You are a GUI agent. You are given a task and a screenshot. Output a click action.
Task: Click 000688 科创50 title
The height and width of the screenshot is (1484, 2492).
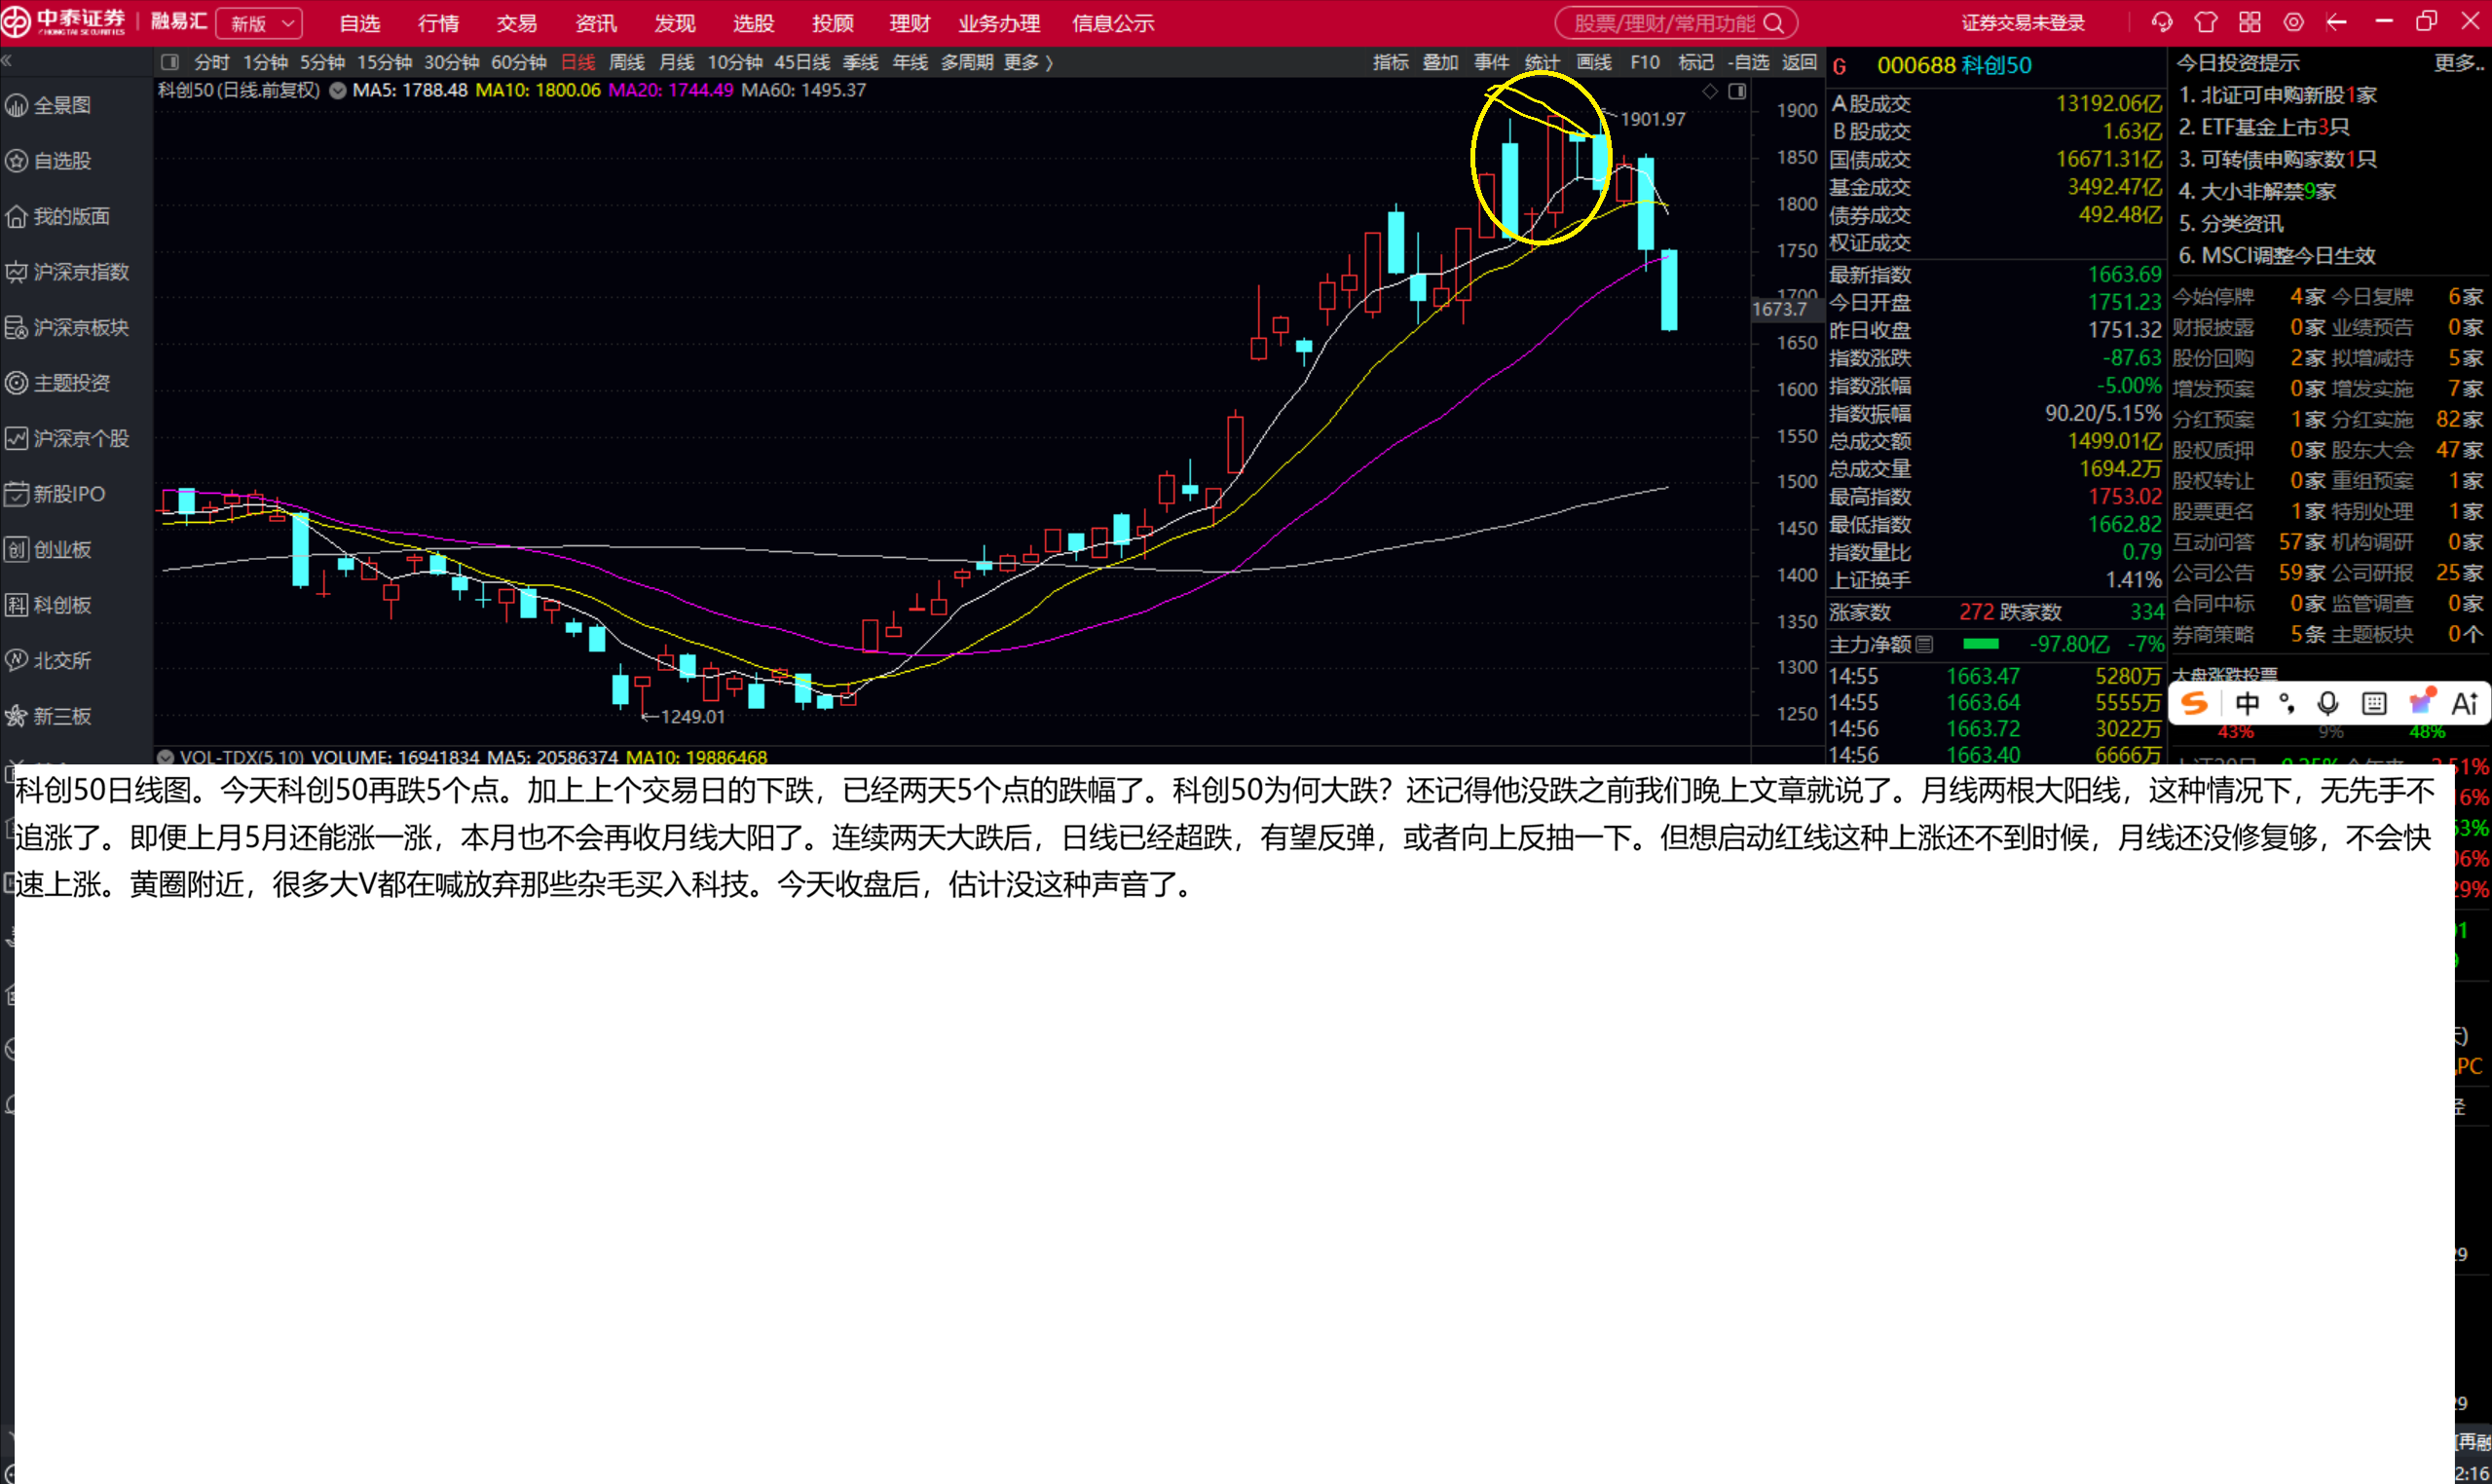click(x=1954, y=65)
